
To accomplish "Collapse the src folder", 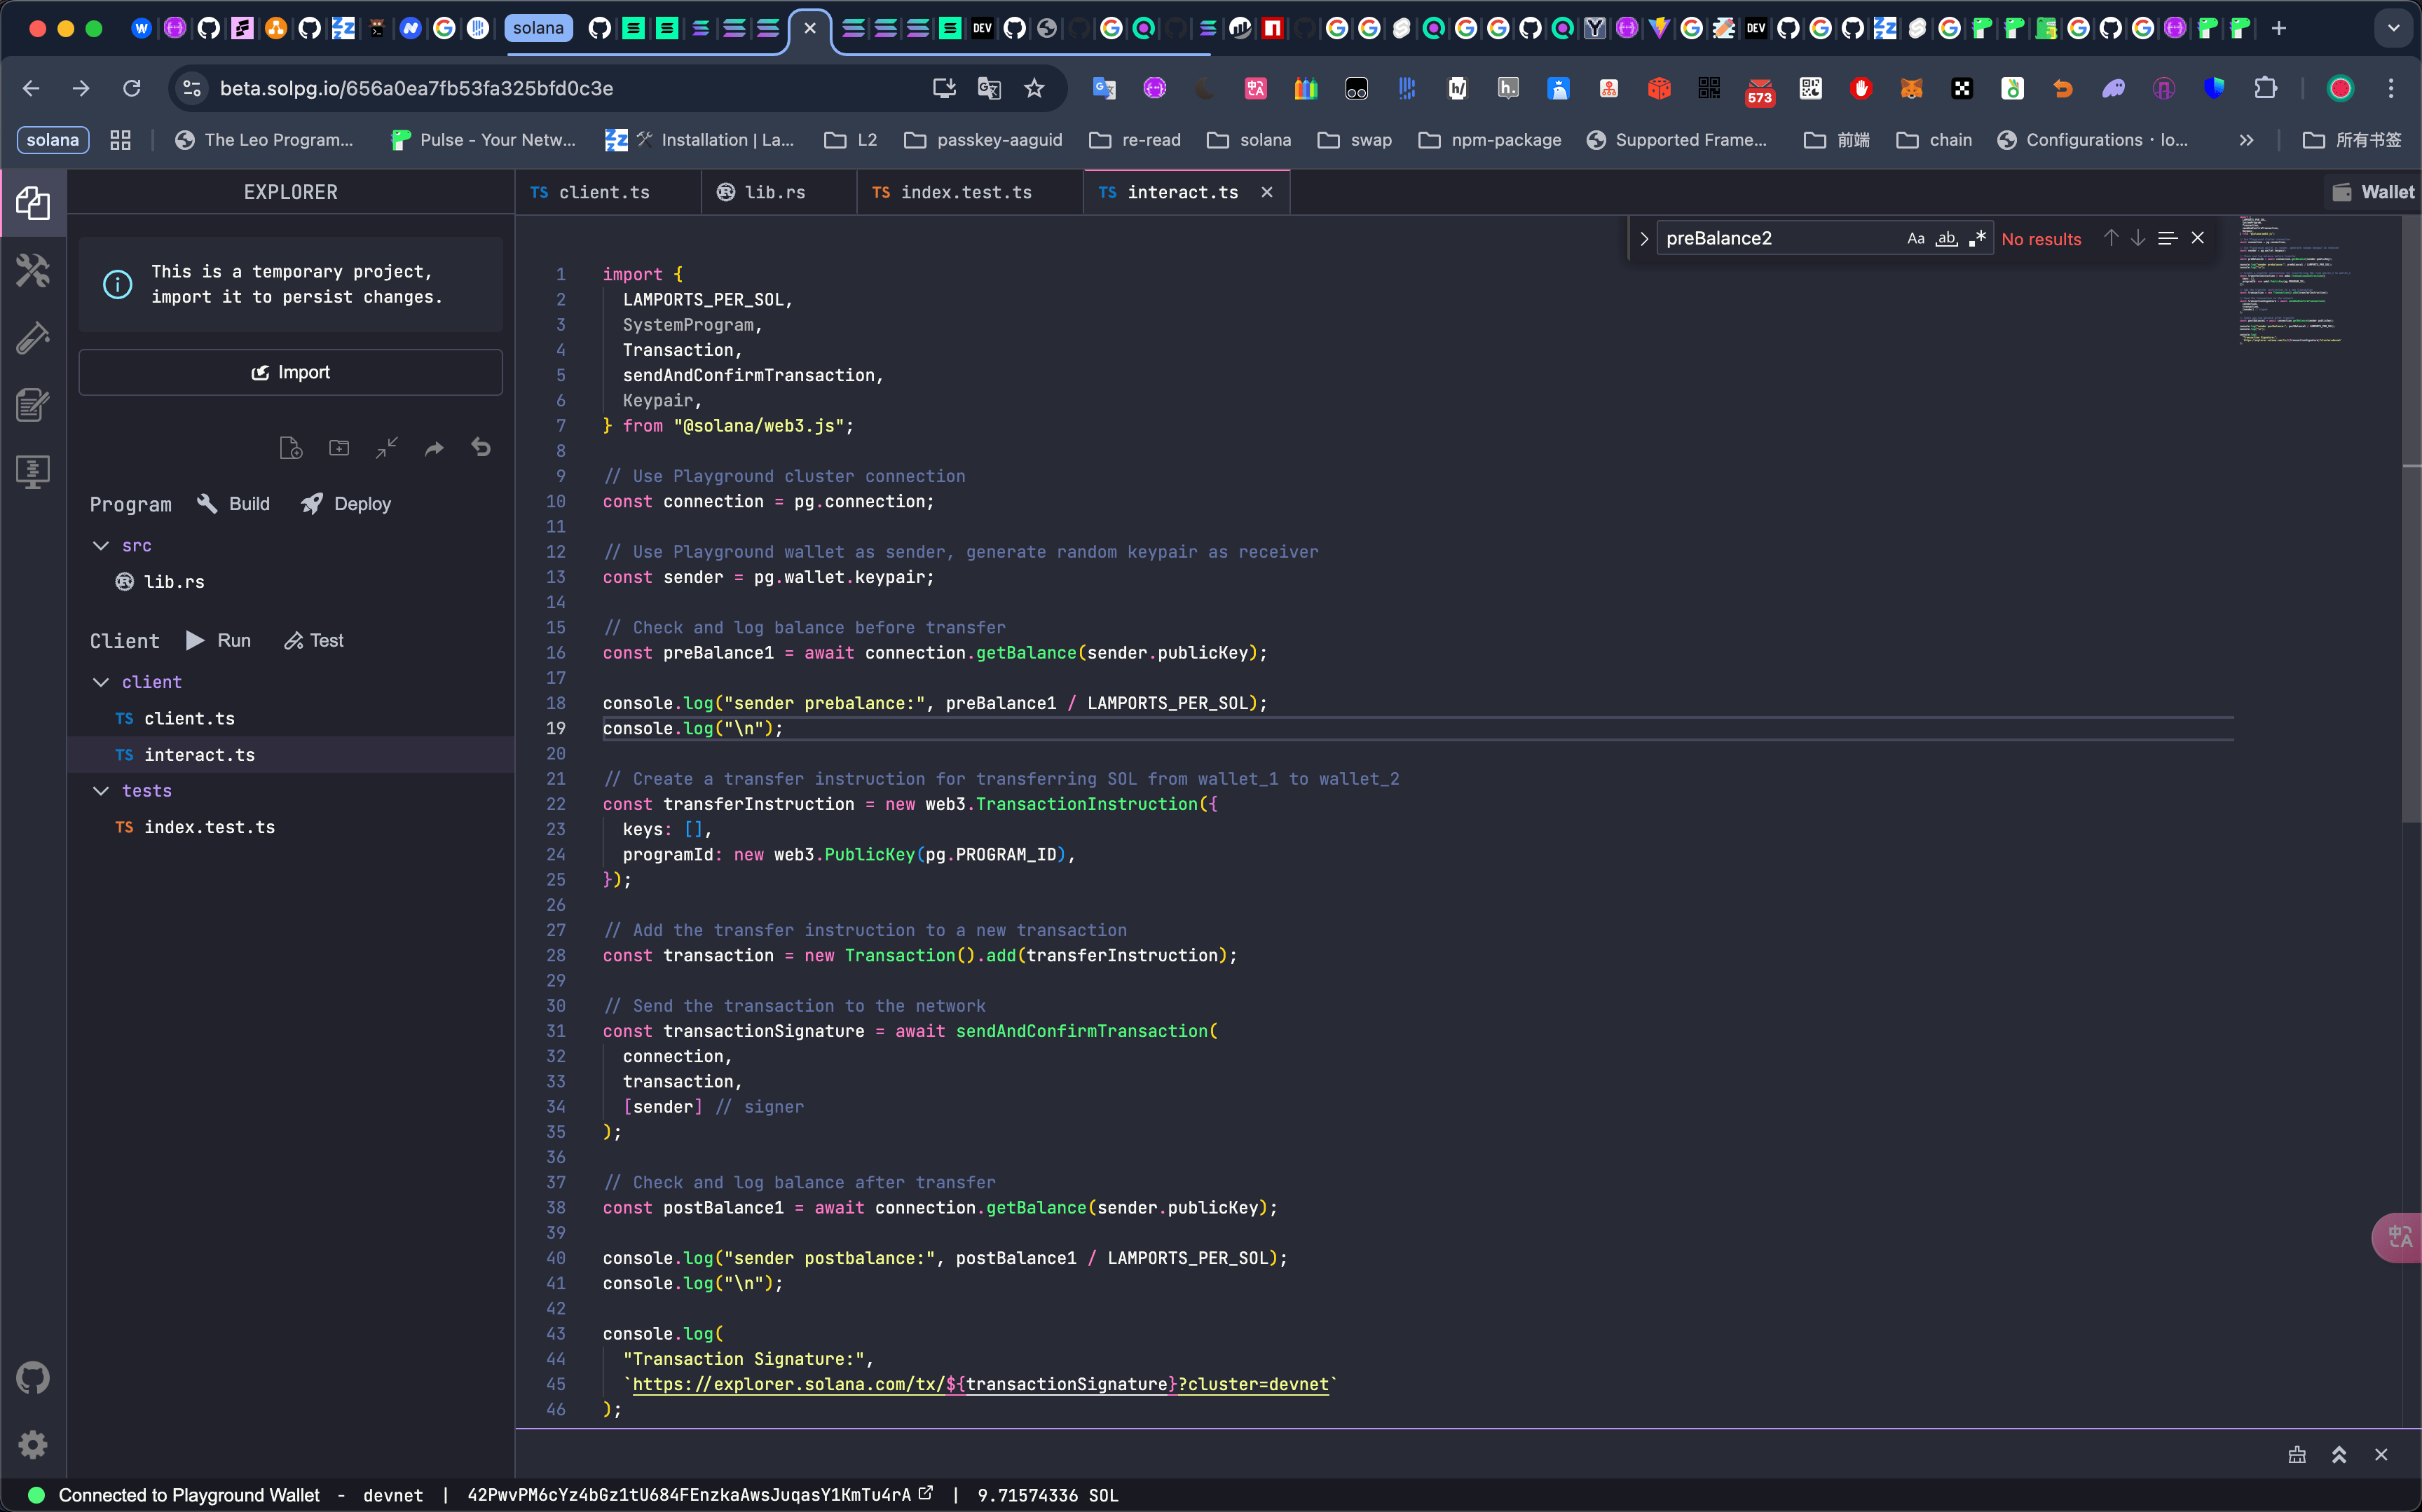I will [x=101, y=545].
